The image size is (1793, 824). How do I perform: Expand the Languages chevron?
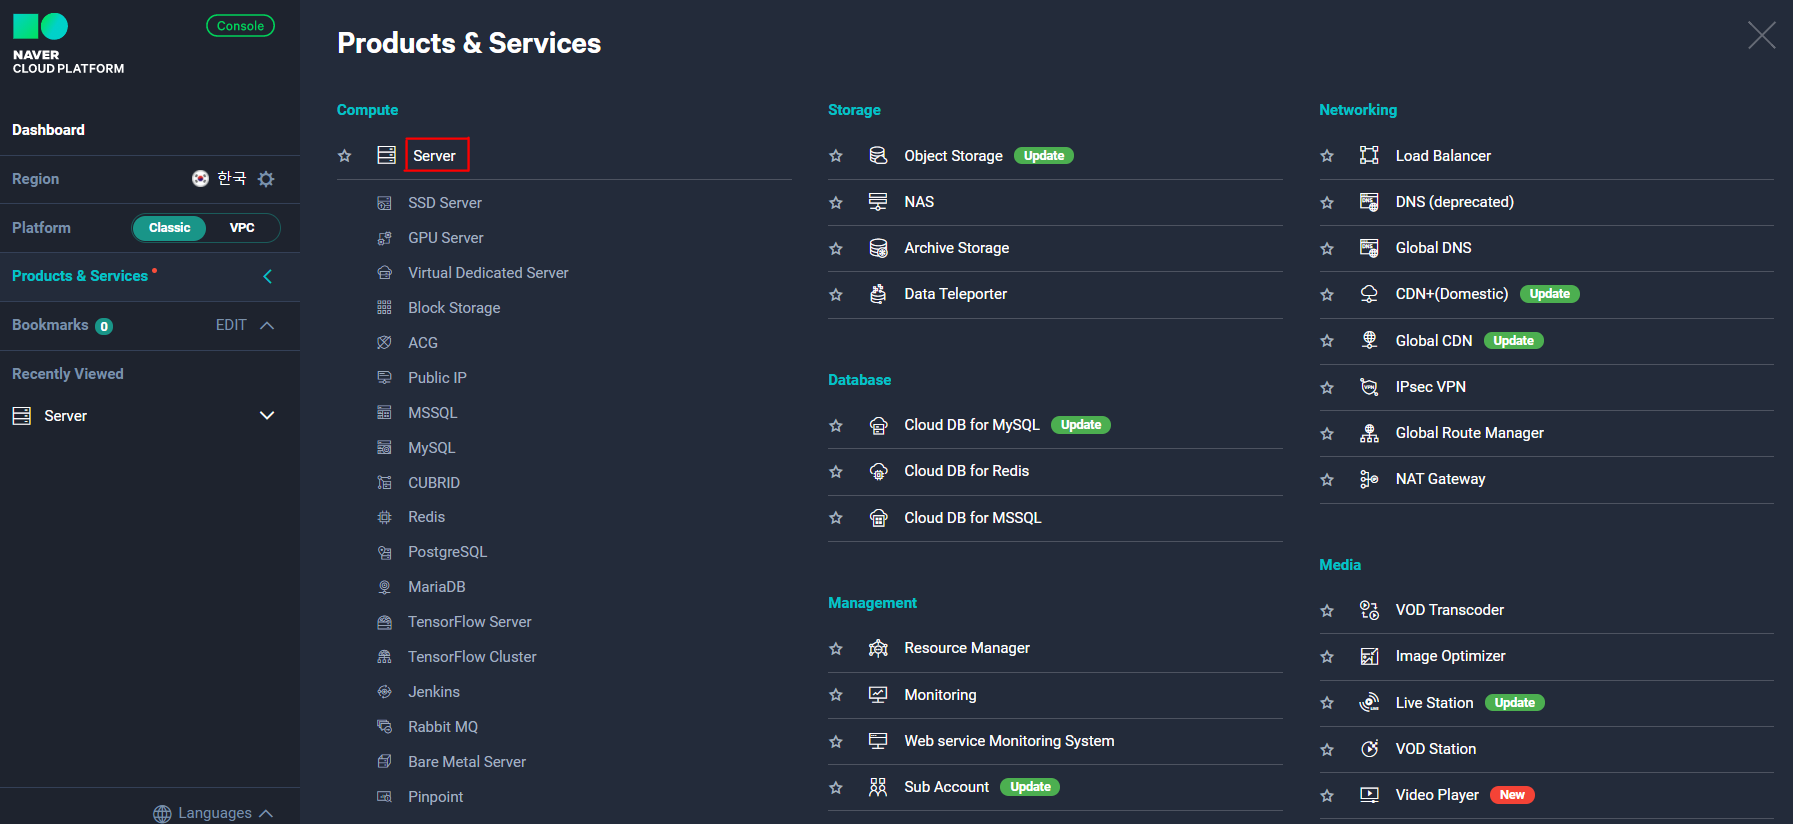pyautogui.click(x=266, y=814)
